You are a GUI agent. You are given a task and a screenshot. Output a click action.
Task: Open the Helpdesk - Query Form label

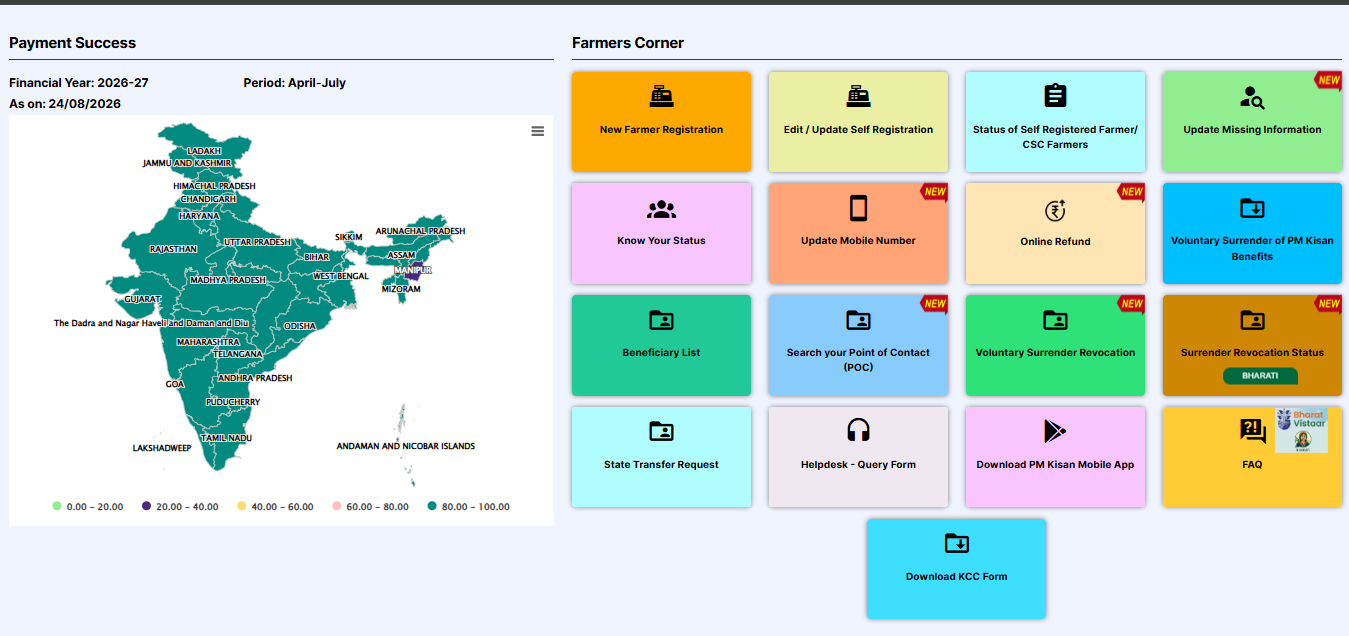point(858,464)
